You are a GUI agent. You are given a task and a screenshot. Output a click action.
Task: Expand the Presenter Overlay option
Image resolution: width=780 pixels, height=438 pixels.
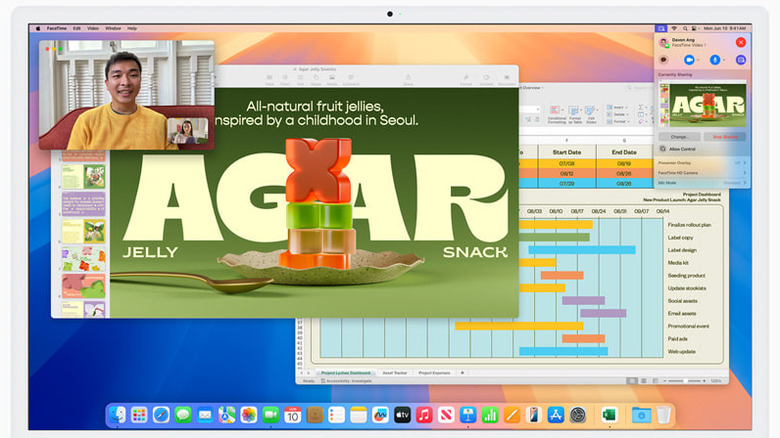(742, 162)
